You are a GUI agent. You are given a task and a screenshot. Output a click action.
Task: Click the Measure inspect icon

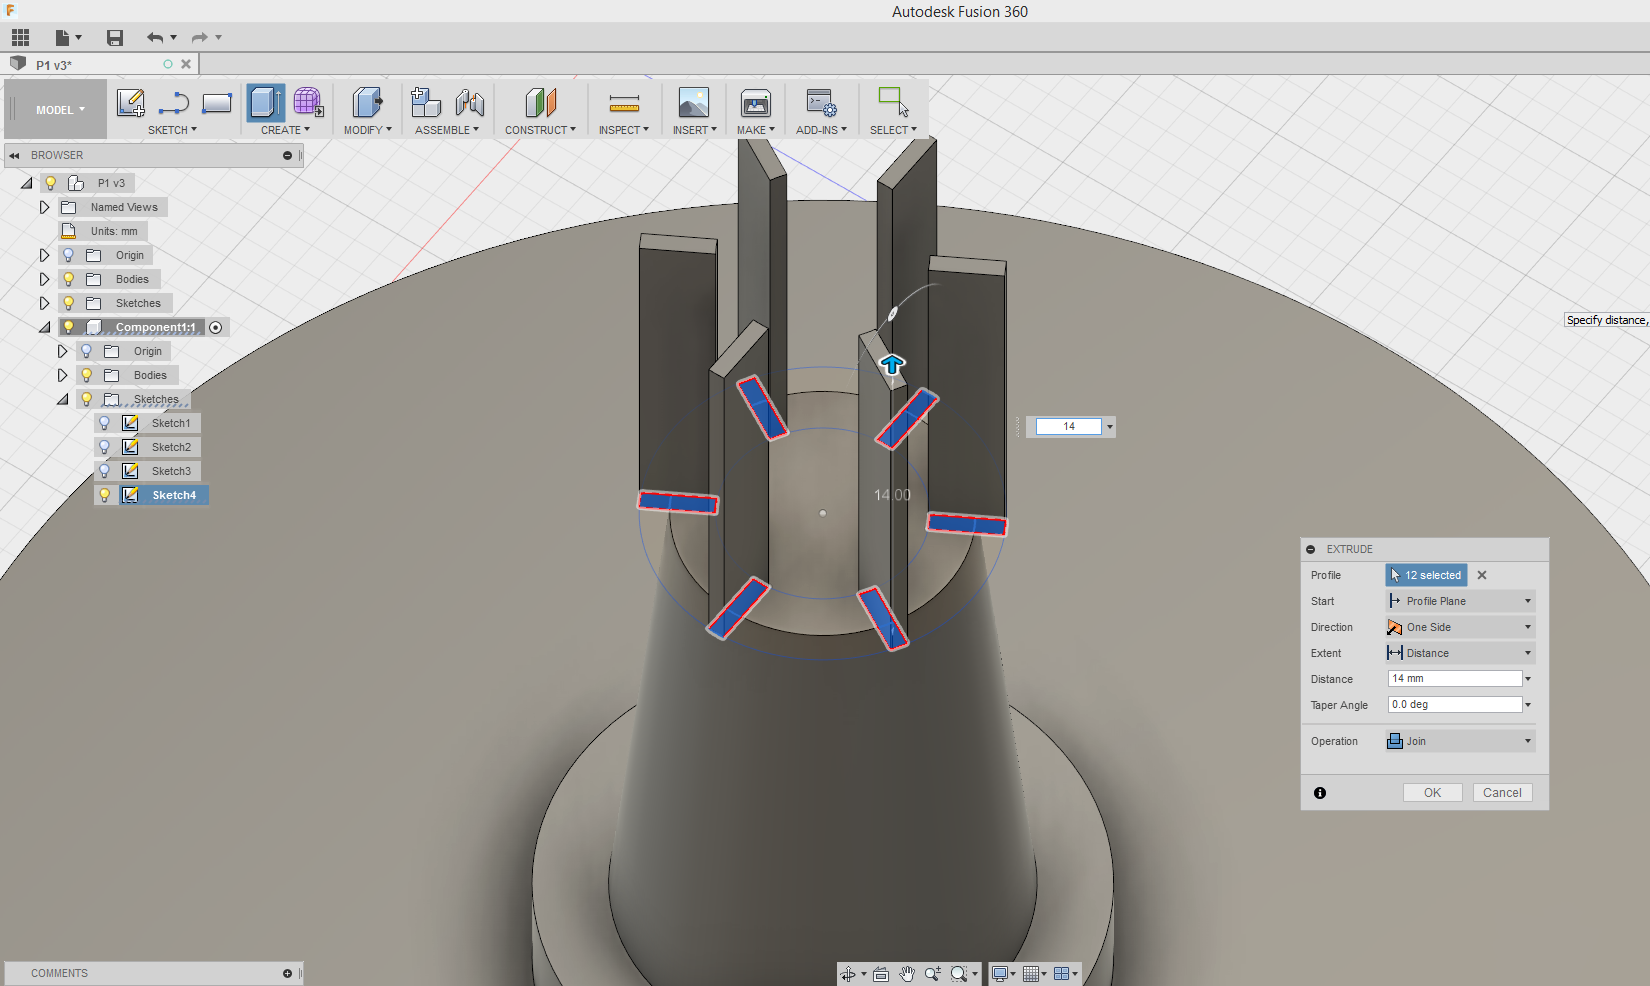[x=624, y=102]
